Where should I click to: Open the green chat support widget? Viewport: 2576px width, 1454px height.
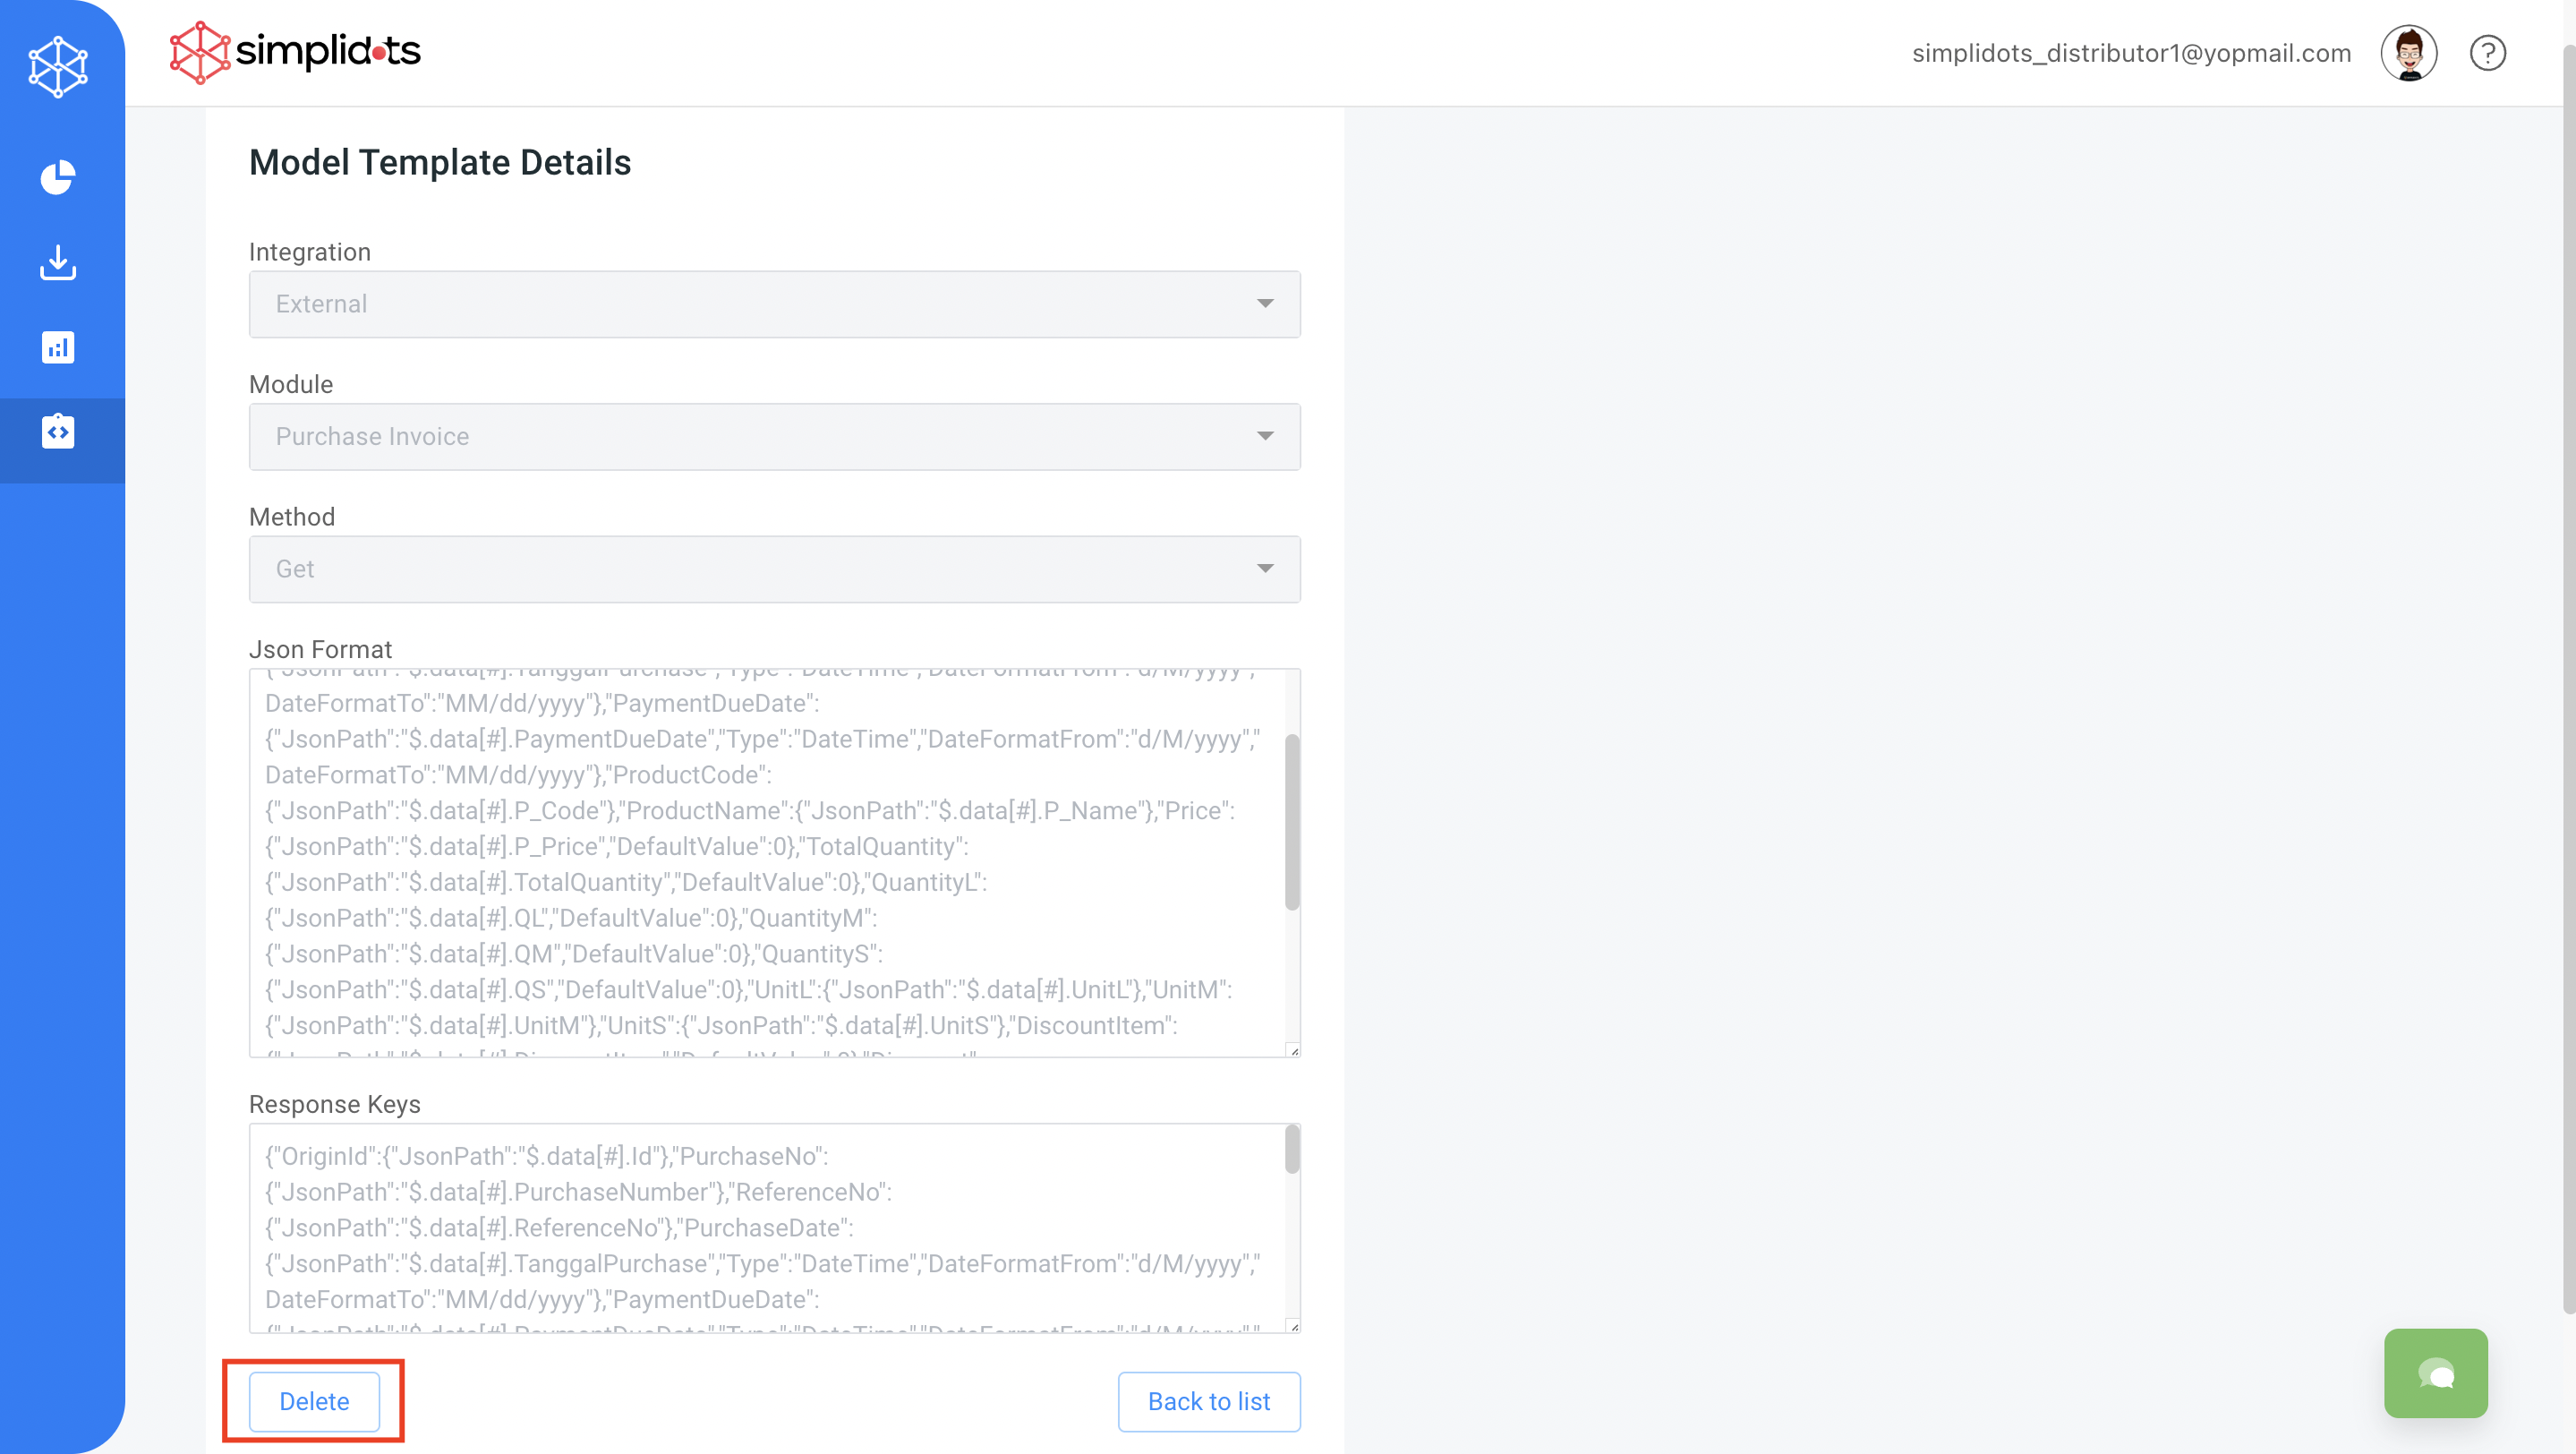click(x=2435, y=1372)
